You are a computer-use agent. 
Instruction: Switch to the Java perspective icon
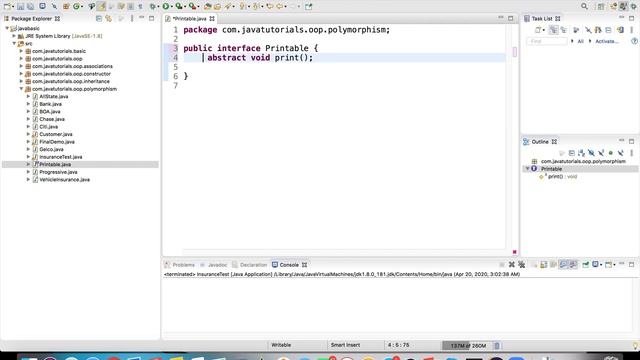tap(623, 6)
